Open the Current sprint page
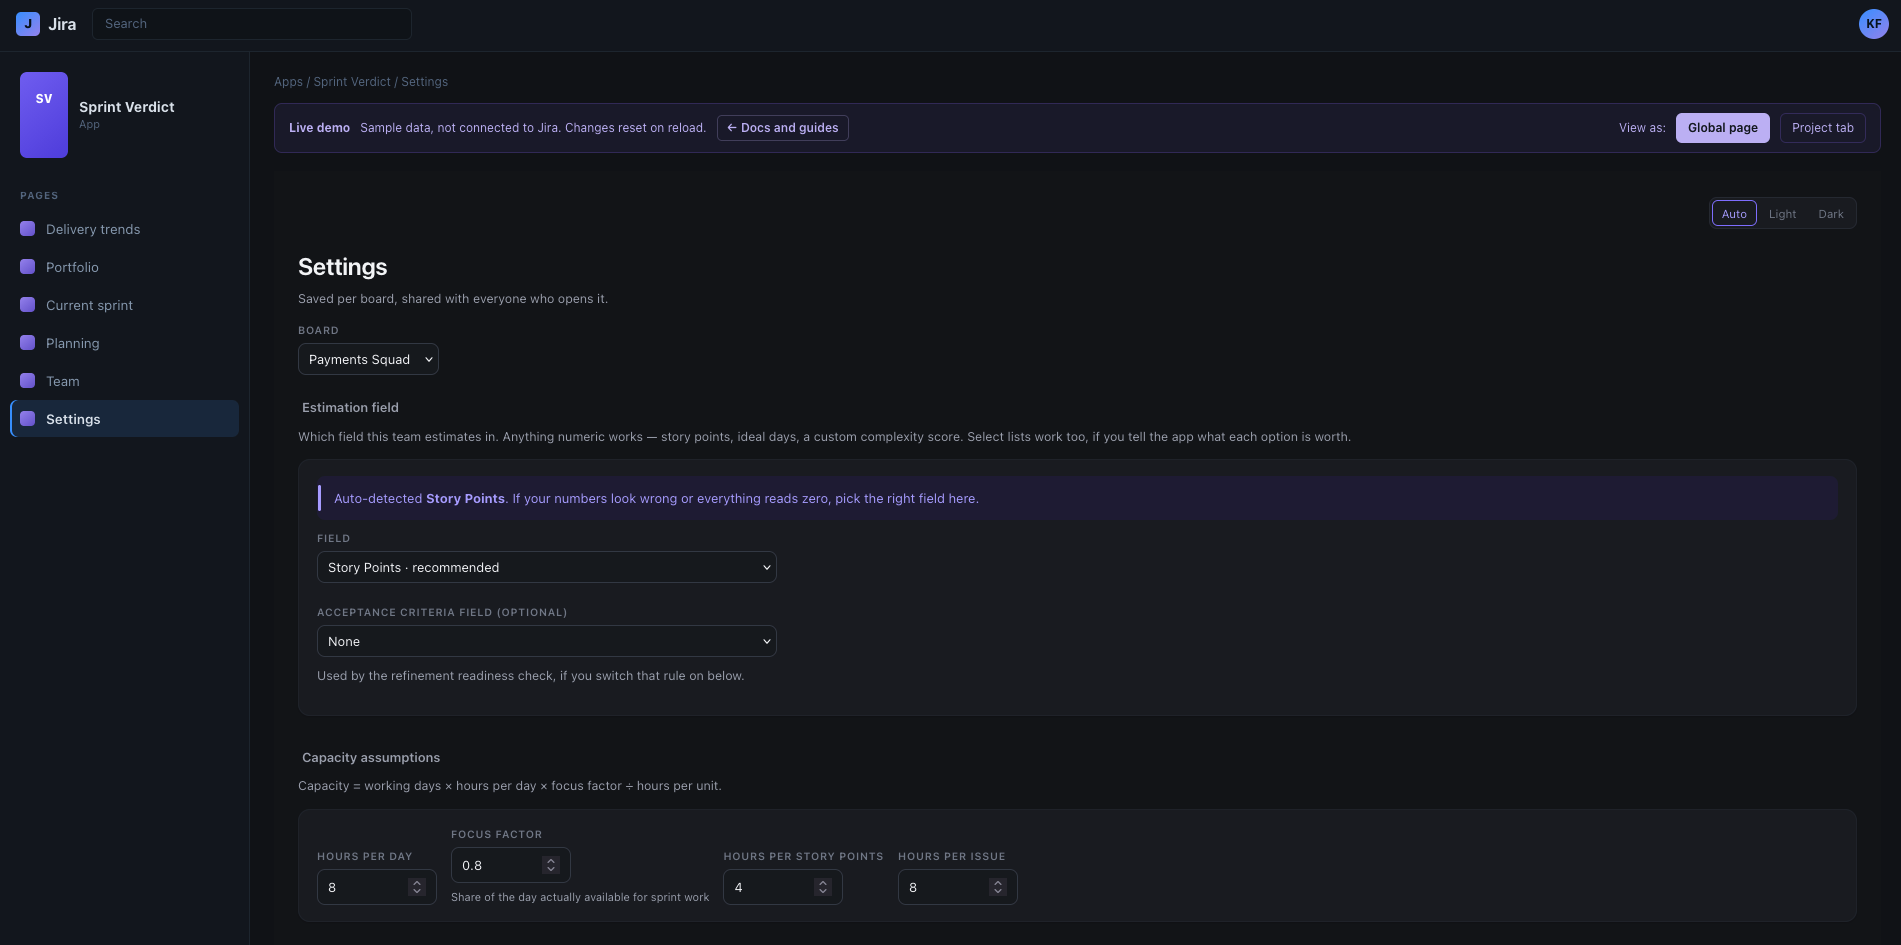1901x945 pixels. (x=124, y=305)
